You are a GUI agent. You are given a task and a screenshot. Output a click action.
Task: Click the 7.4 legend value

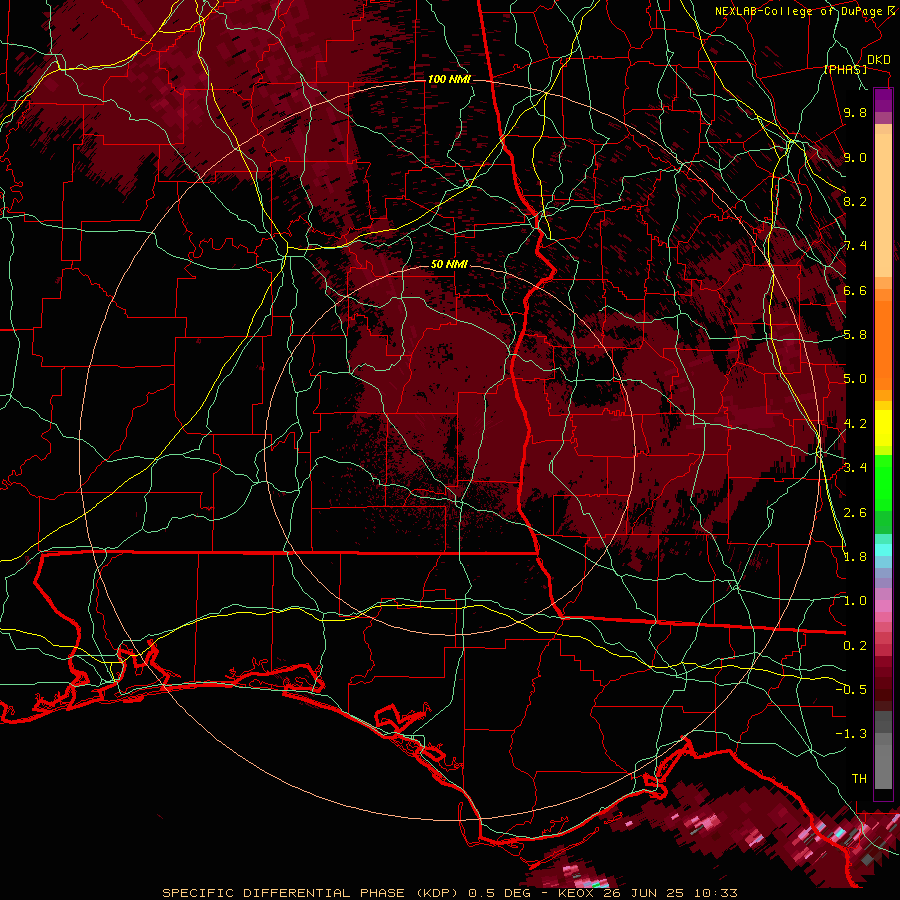(x=855, y=246)
